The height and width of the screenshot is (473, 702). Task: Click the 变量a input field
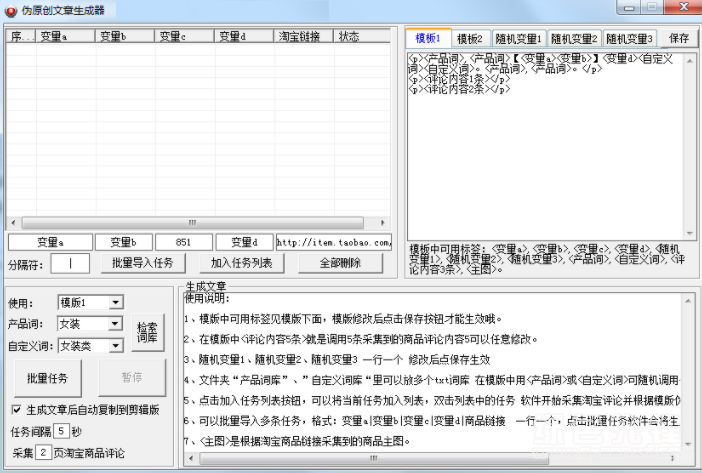(x=51, y=243)
